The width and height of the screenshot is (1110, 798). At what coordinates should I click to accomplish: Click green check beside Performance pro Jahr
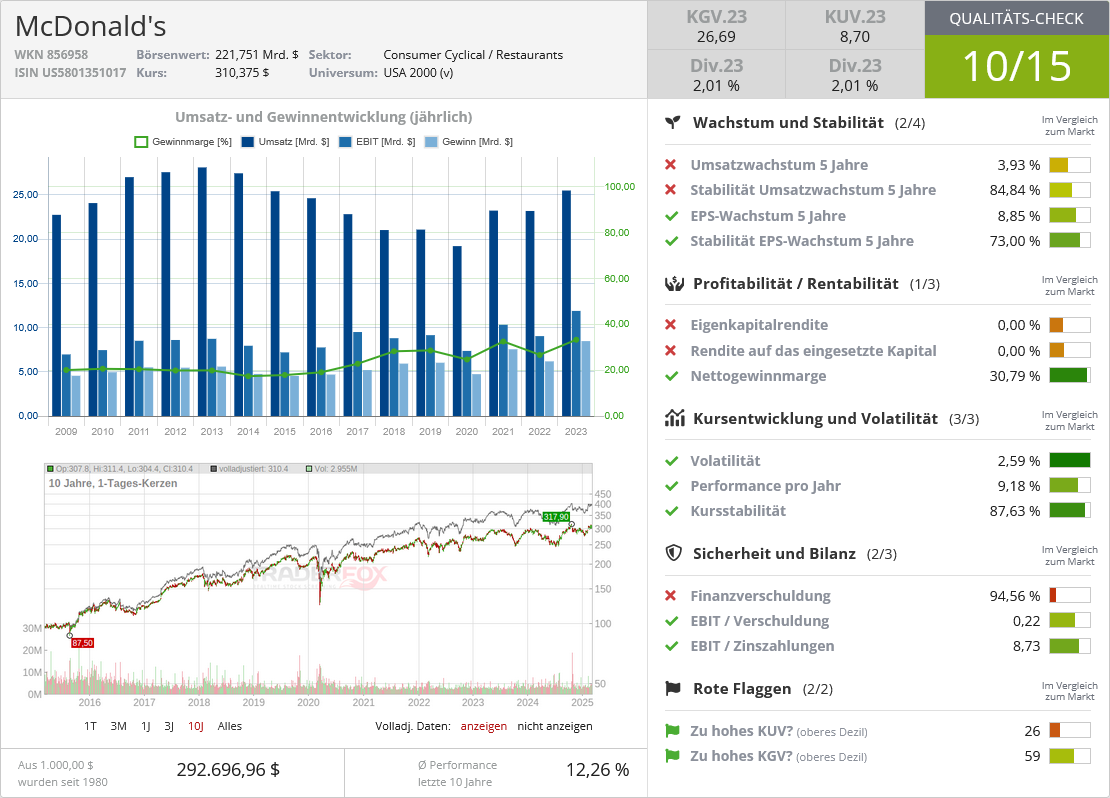(x=672, y=486)
